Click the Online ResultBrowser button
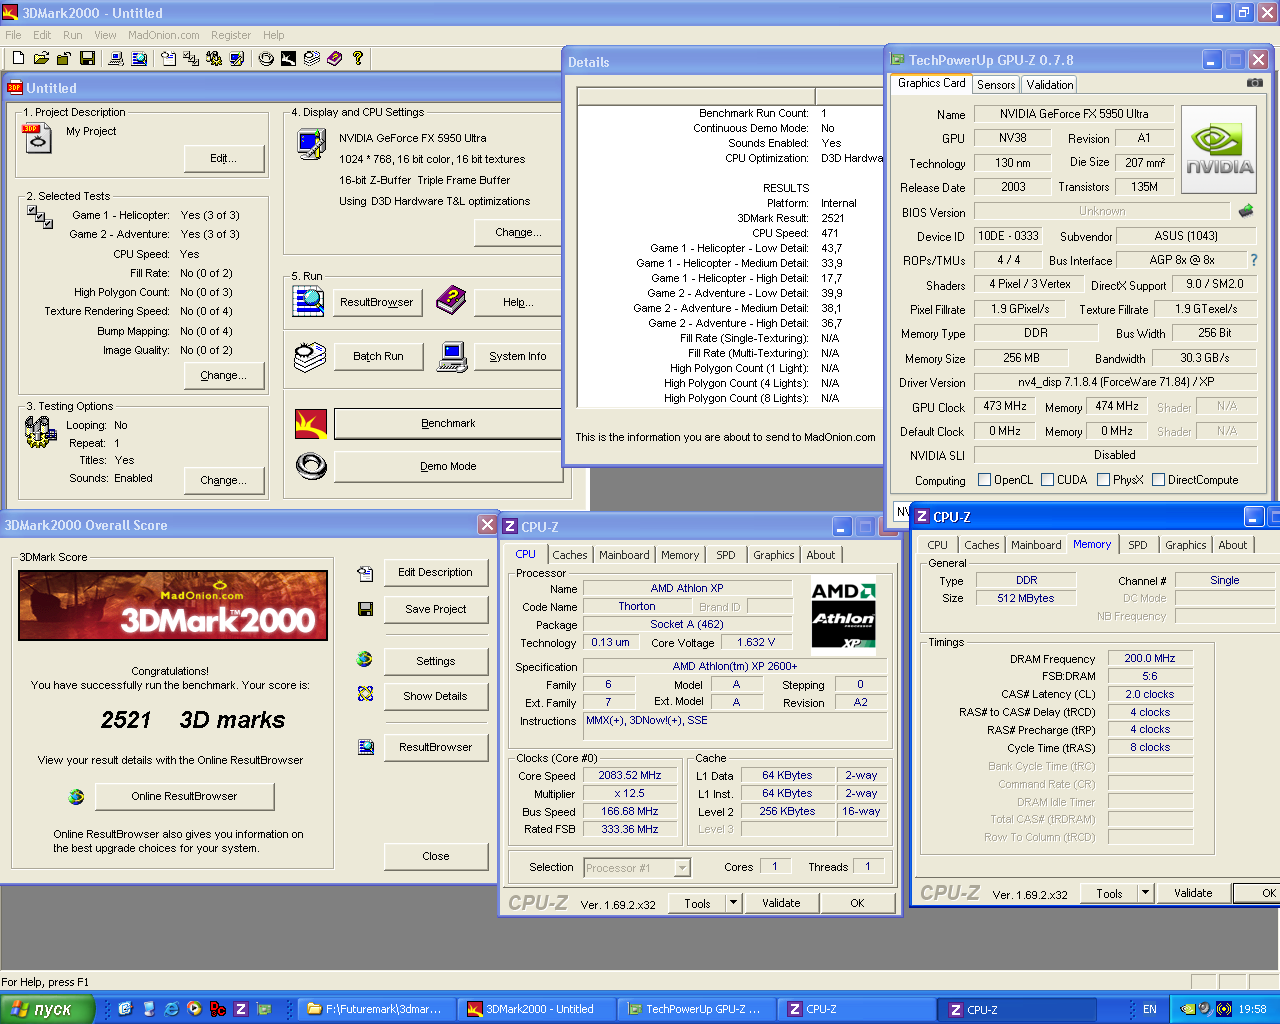Viewport: 1280px width, 1024px height. tap(184, 797)
